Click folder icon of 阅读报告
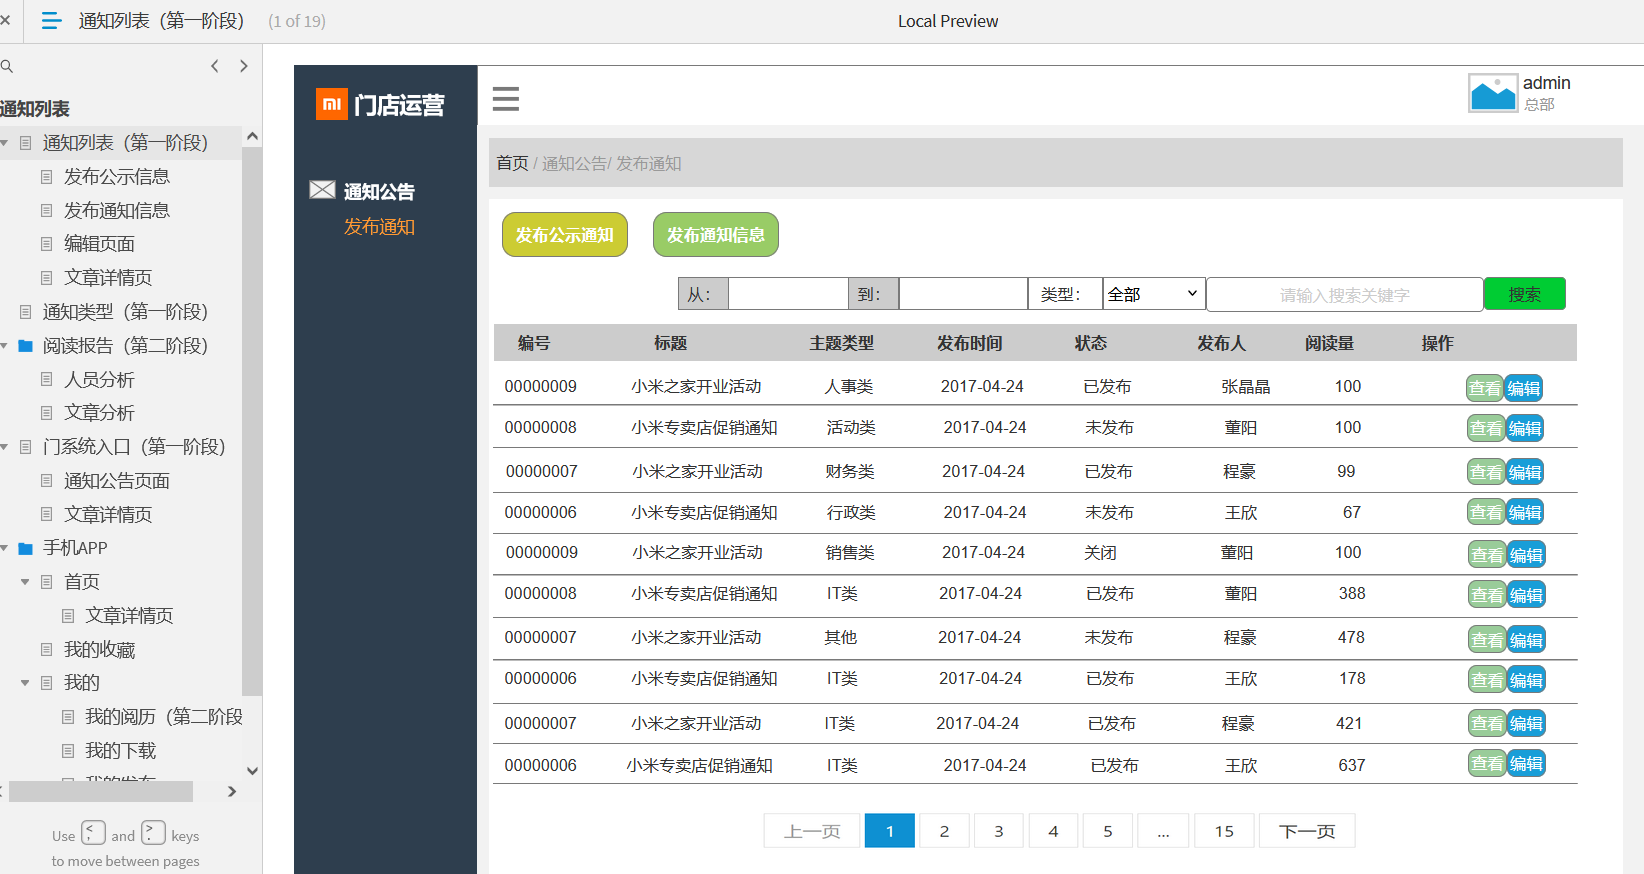This screenshot has height=874, width=1644. coord(26,346)
